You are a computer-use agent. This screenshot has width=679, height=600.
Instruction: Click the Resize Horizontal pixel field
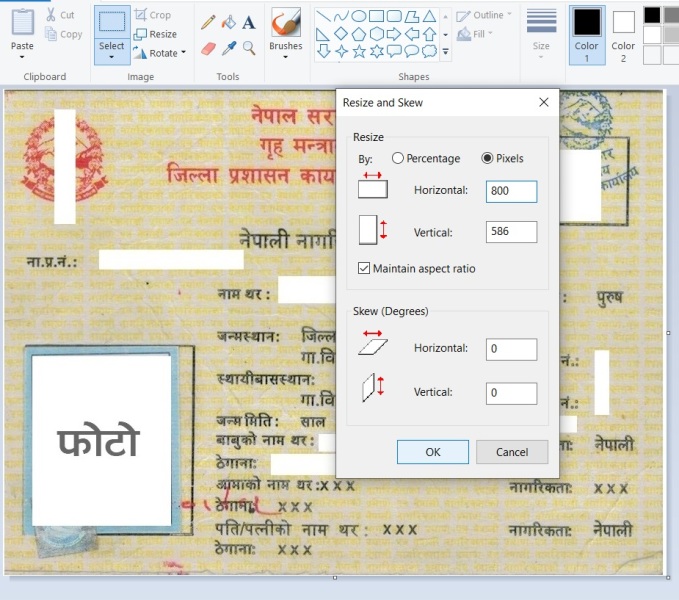[511, 191]
